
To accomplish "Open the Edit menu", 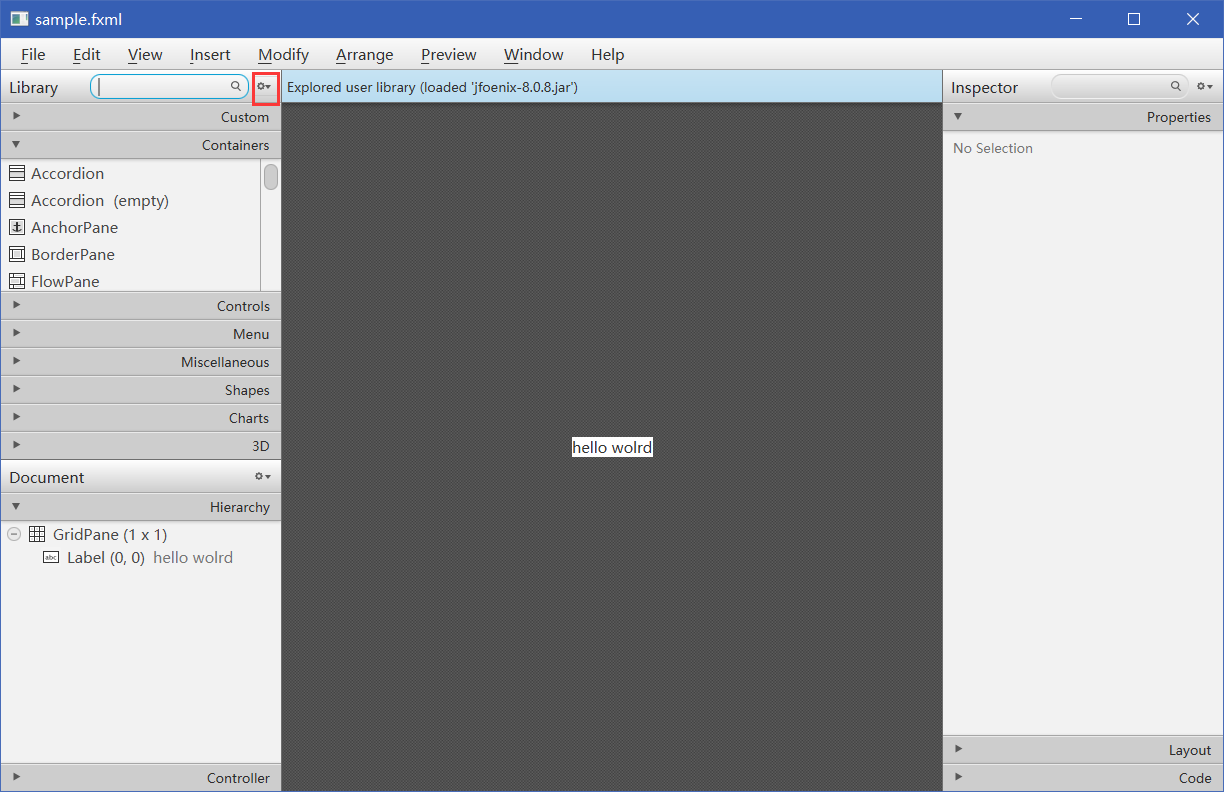I will point(87,55).
